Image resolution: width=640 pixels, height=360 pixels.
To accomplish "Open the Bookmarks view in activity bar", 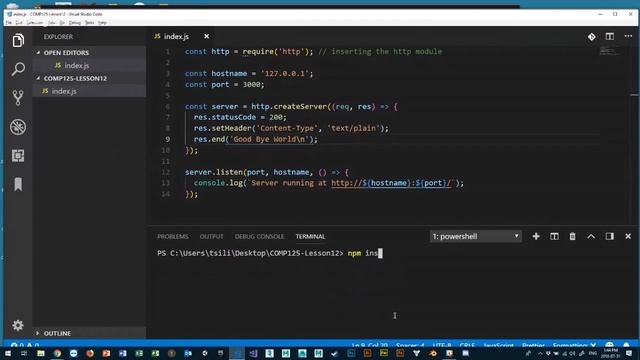I will (18, 184).
